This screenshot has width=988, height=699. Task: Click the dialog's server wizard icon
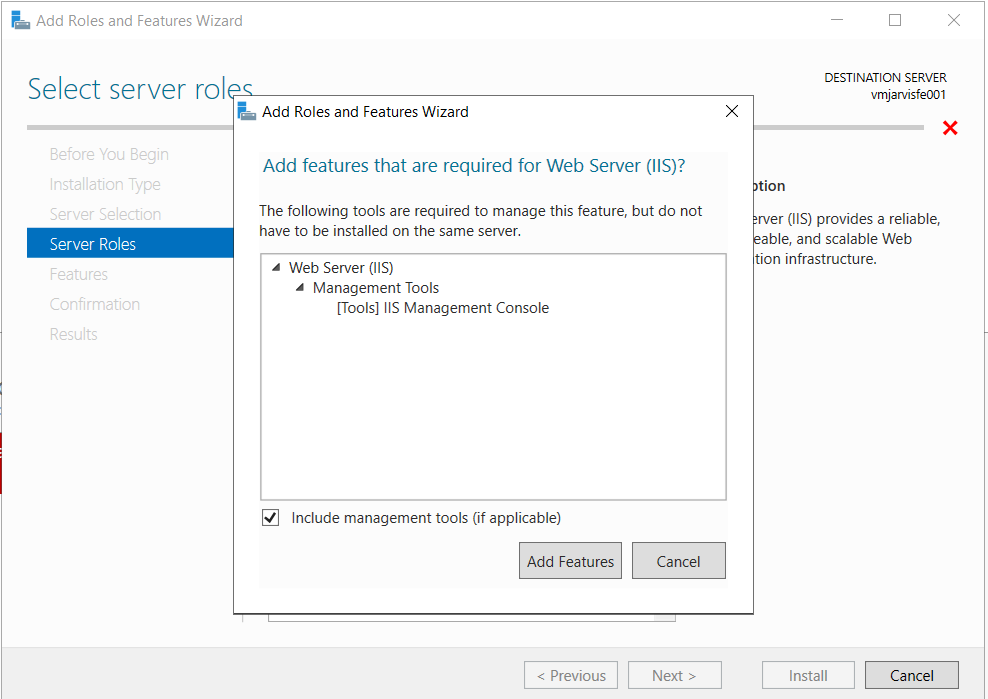pos(246,112)
